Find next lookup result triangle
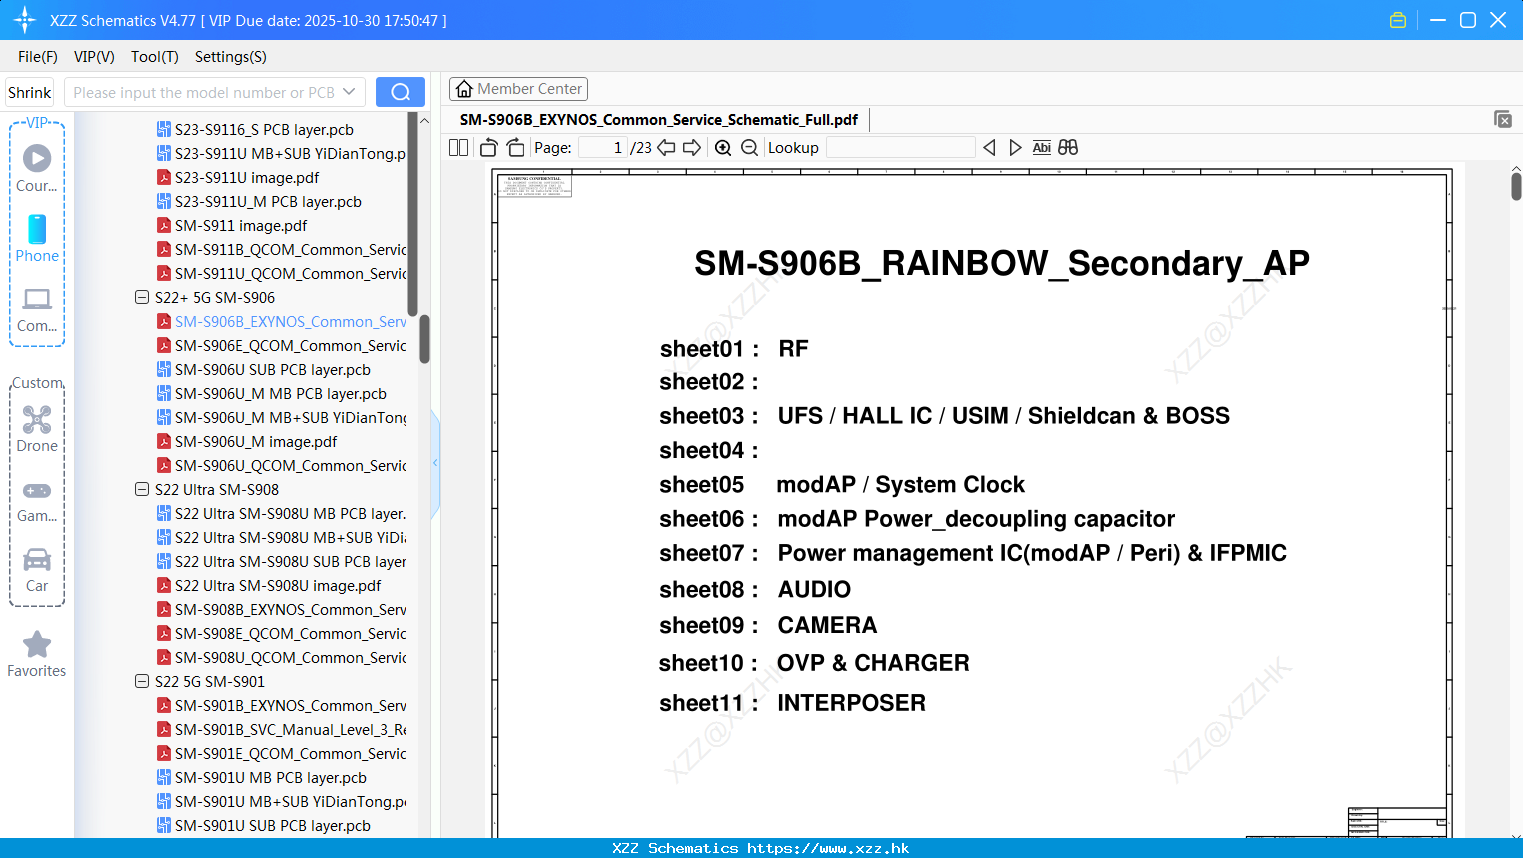The height and width of the screenshot is (858, 1523). 1015,147
